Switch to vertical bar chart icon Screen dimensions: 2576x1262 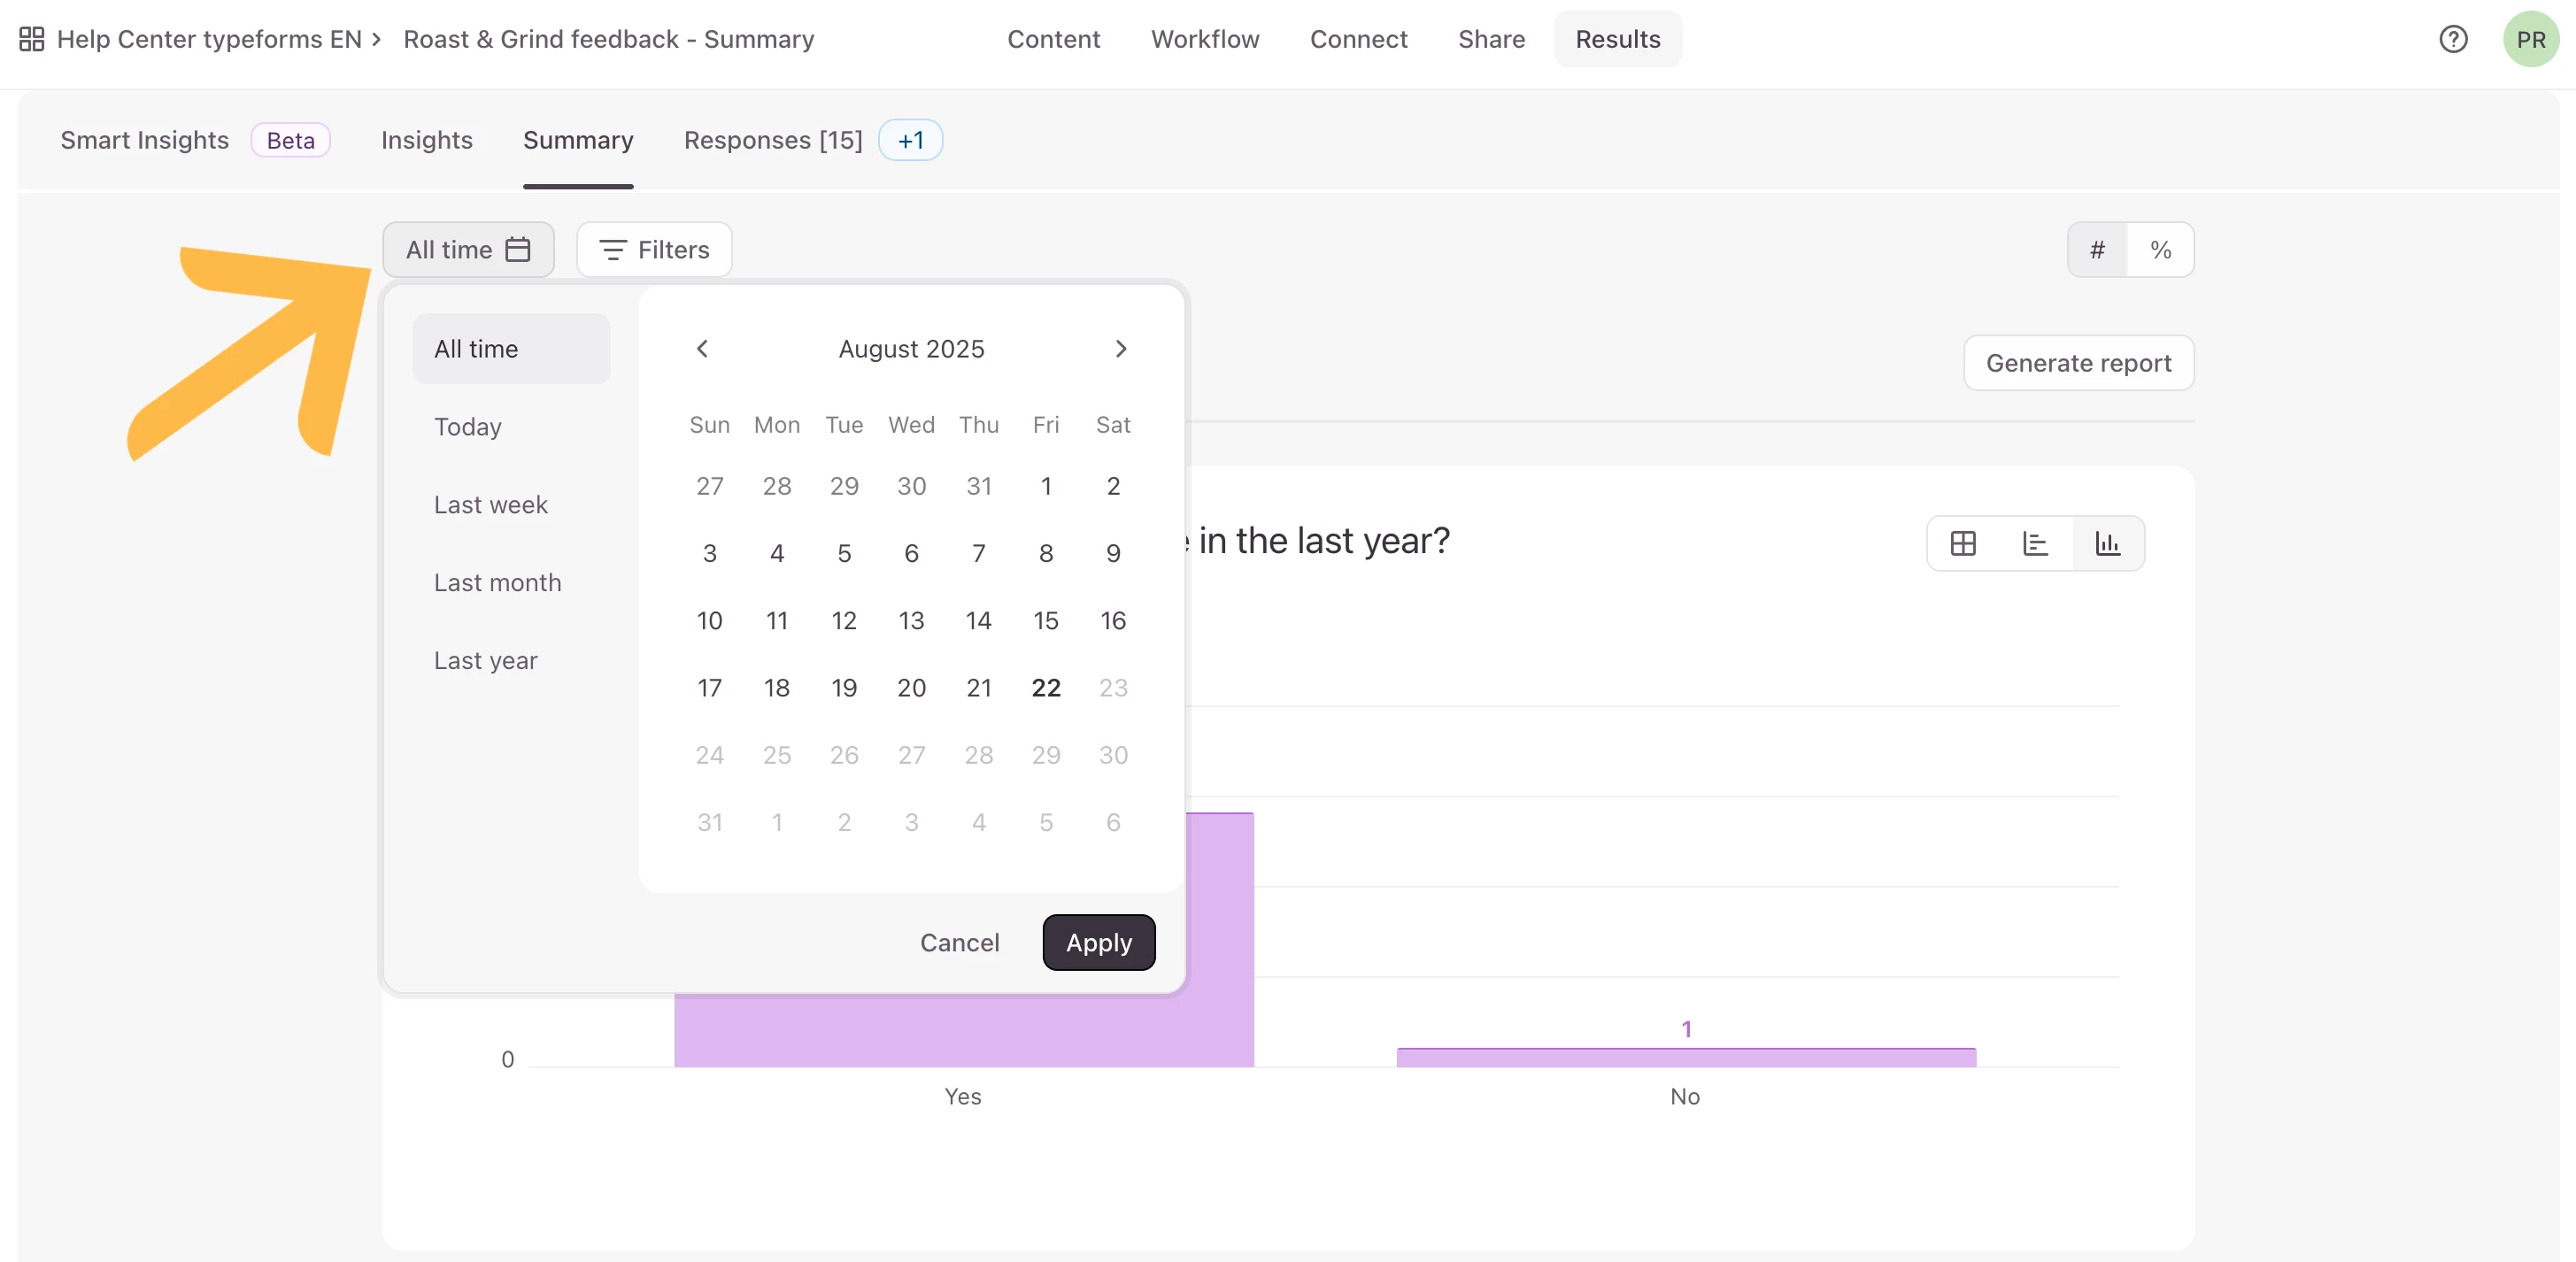click(2108, 543)
